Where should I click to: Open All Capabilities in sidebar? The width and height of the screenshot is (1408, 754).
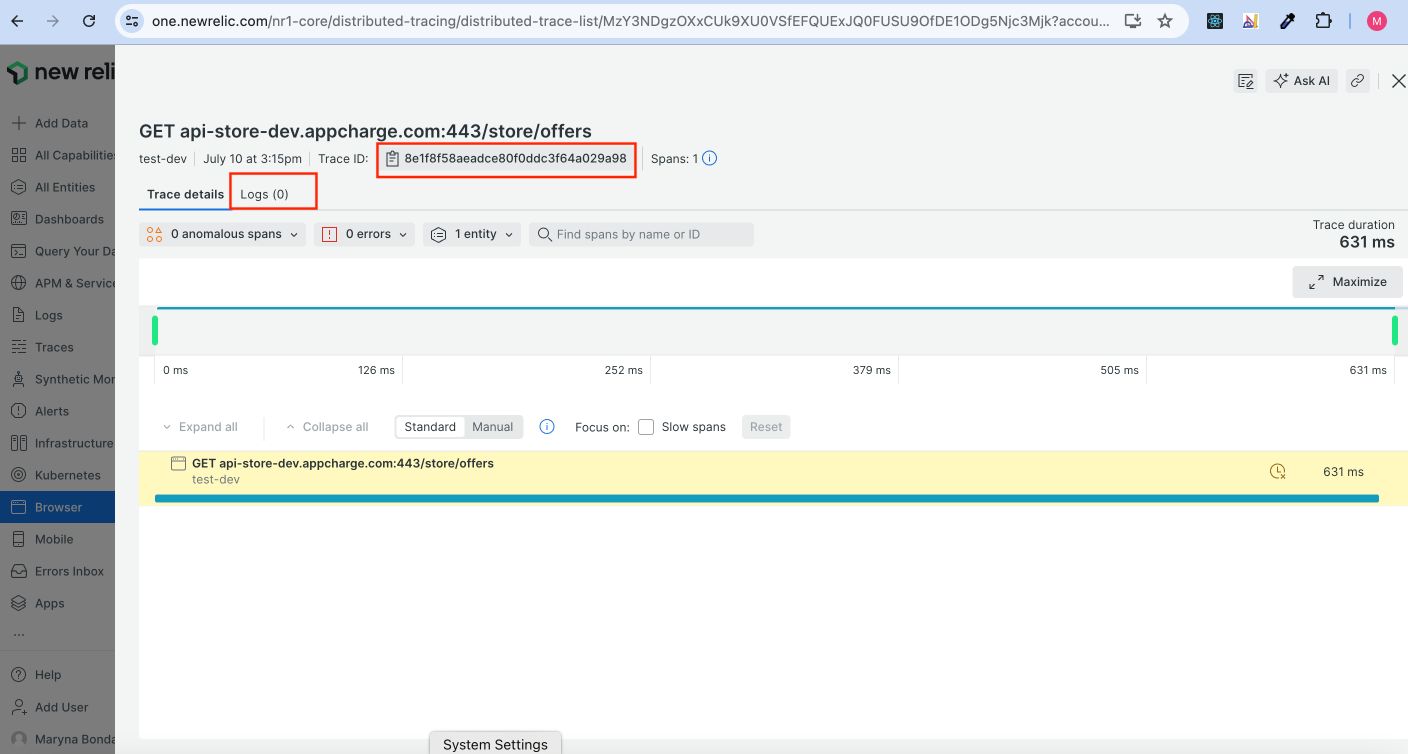(58, 155)
